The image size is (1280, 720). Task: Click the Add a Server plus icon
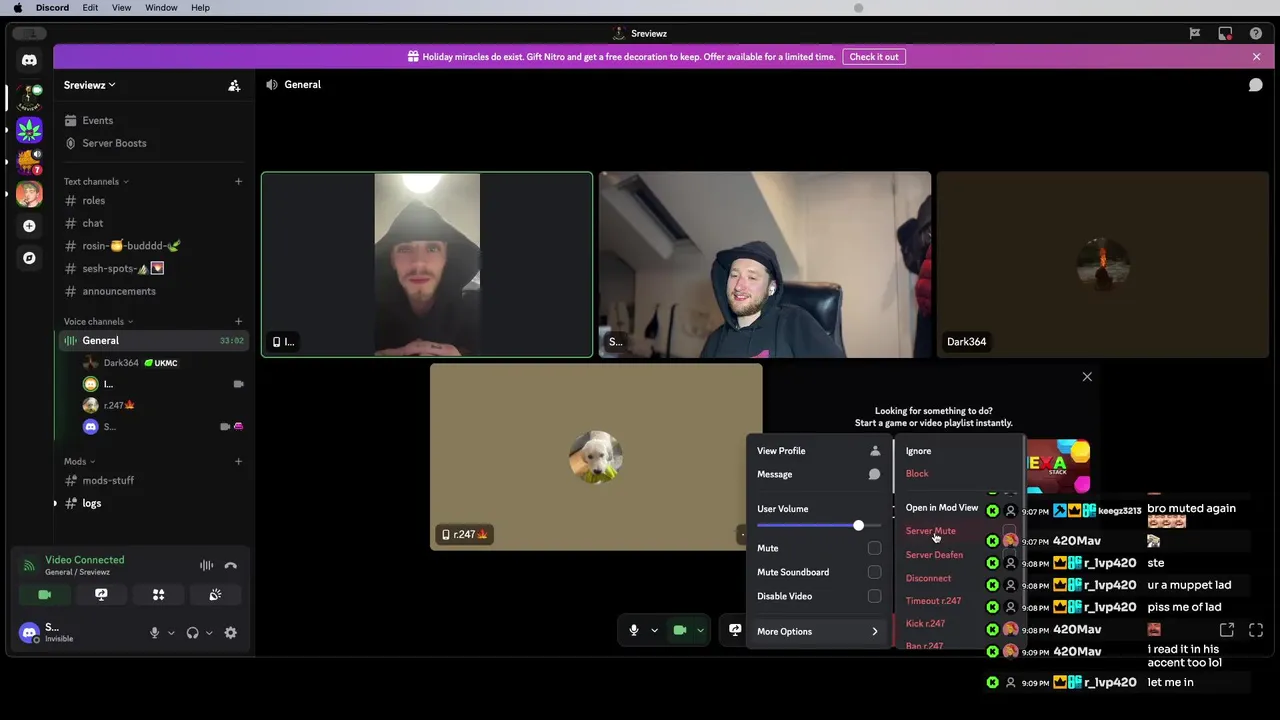click(x=29, y=226)
